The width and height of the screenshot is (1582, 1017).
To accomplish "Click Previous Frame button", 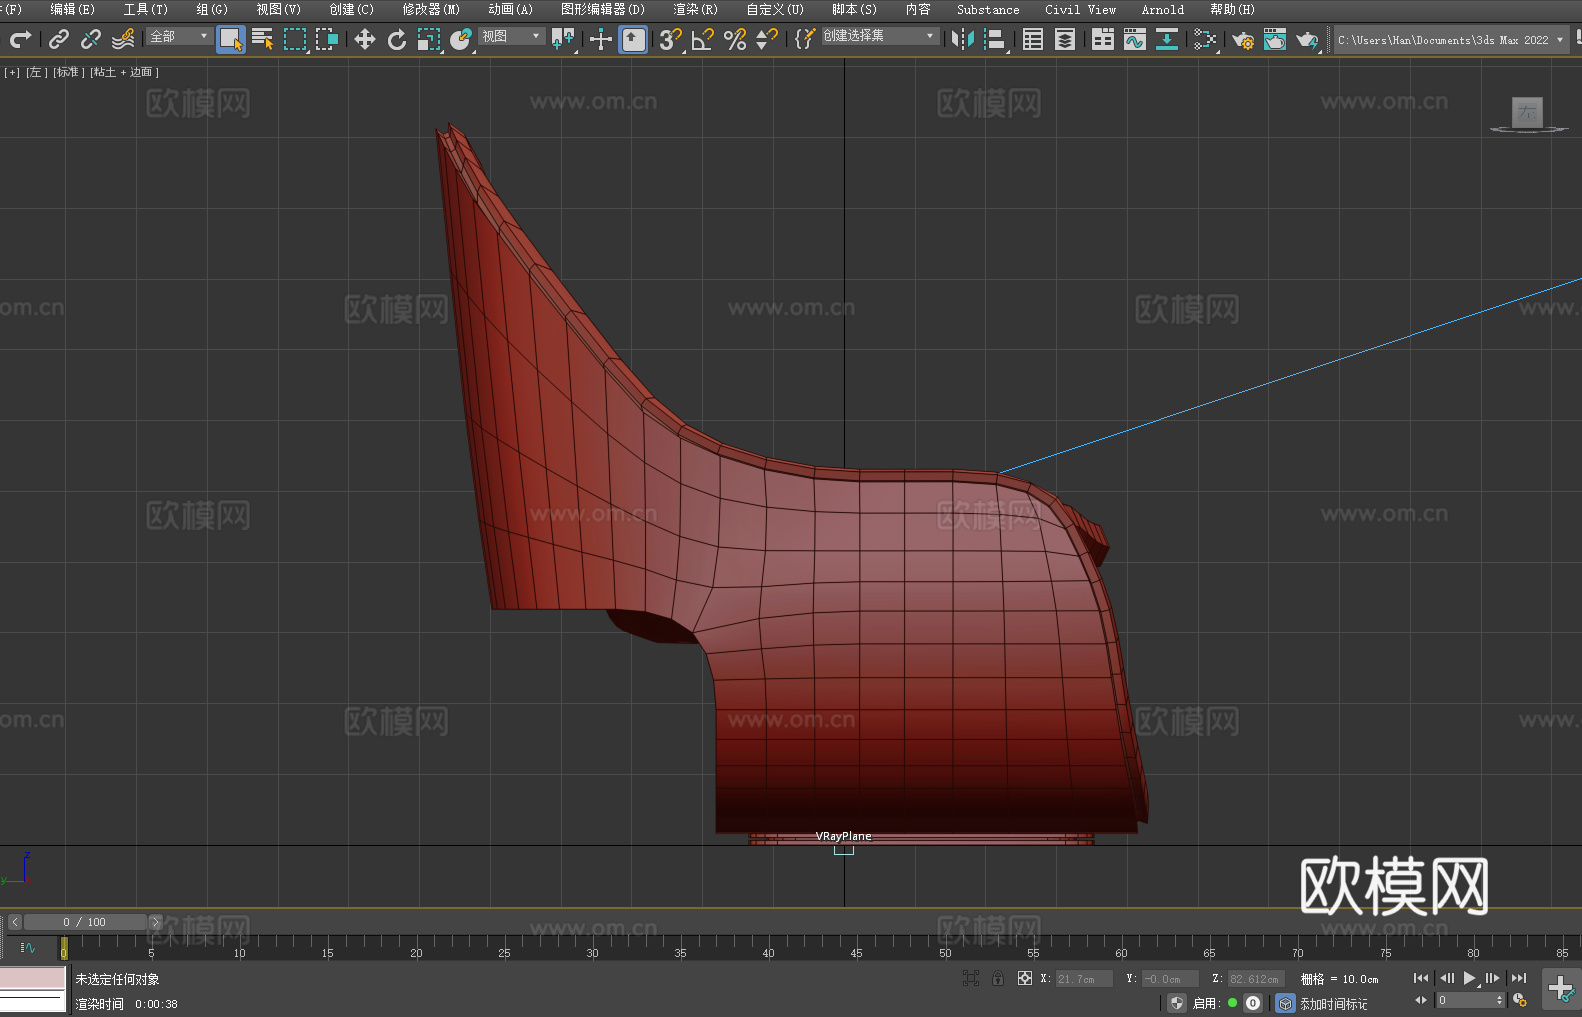I will point(1446,978).
